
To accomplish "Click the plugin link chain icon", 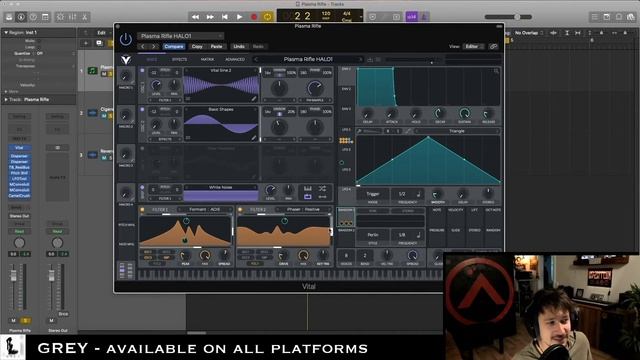I will [493, 47].
